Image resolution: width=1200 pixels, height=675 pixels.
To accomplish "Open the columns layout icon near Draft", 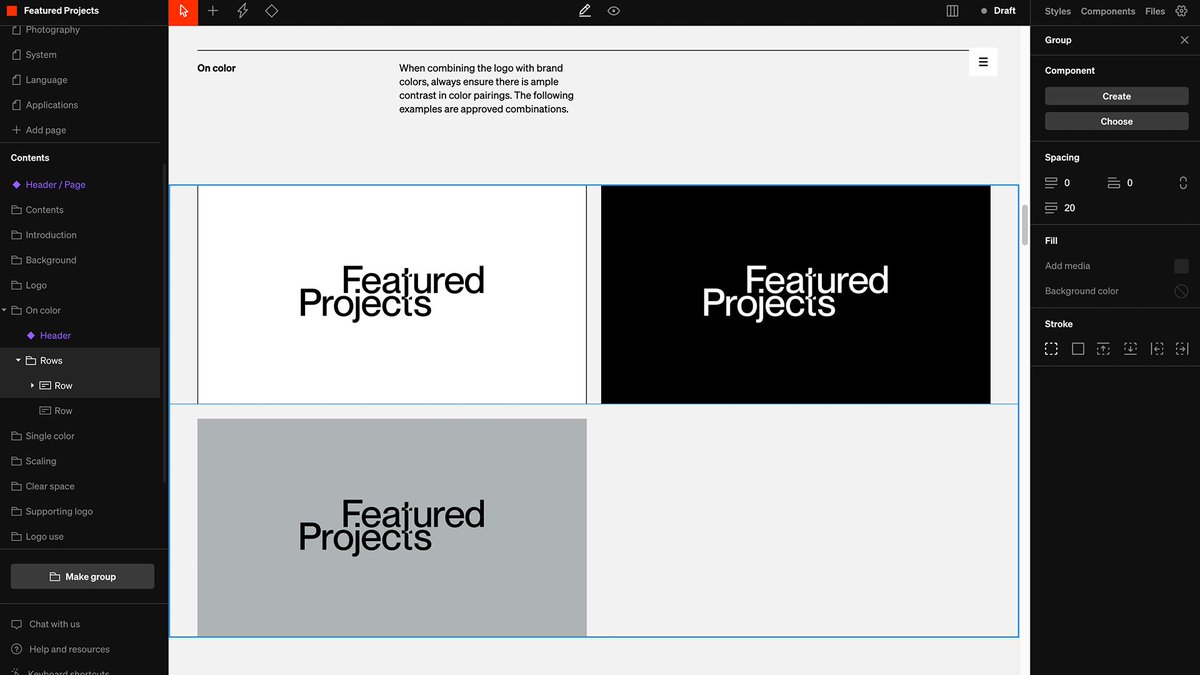I will (x=952, y=11).
